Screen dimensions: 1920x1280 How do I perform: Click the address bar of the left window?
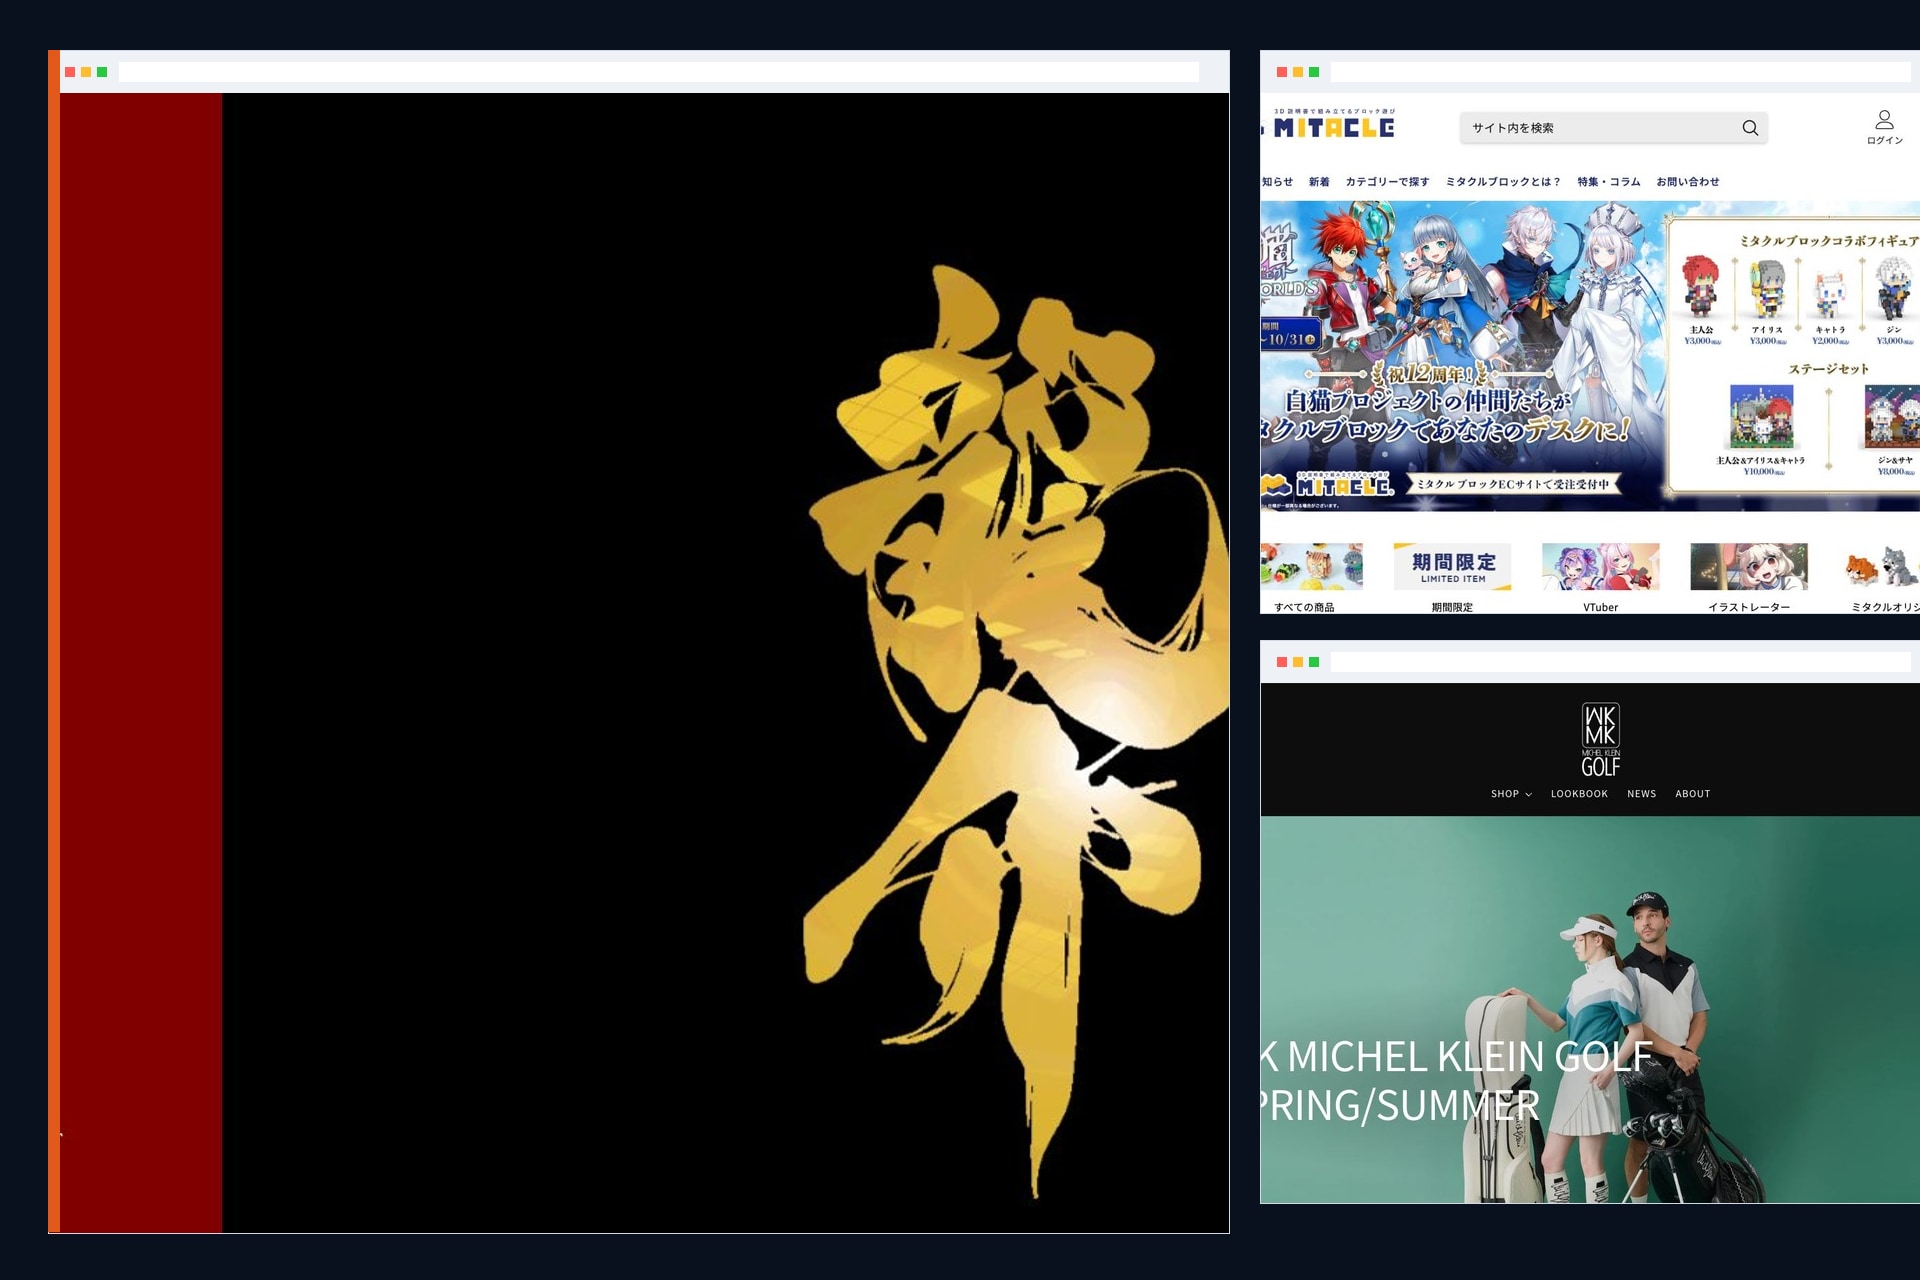[x=658, y=72]
